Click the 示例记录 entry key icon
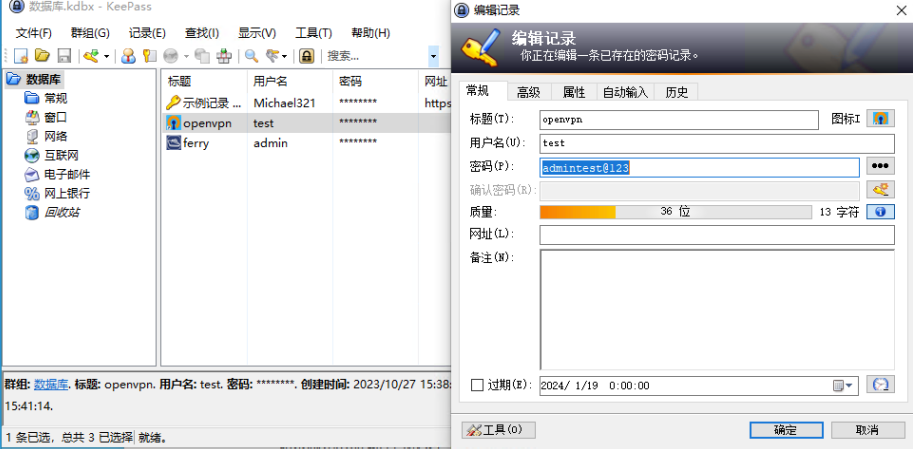The image size is (913, 449). [x=173, y=103]
